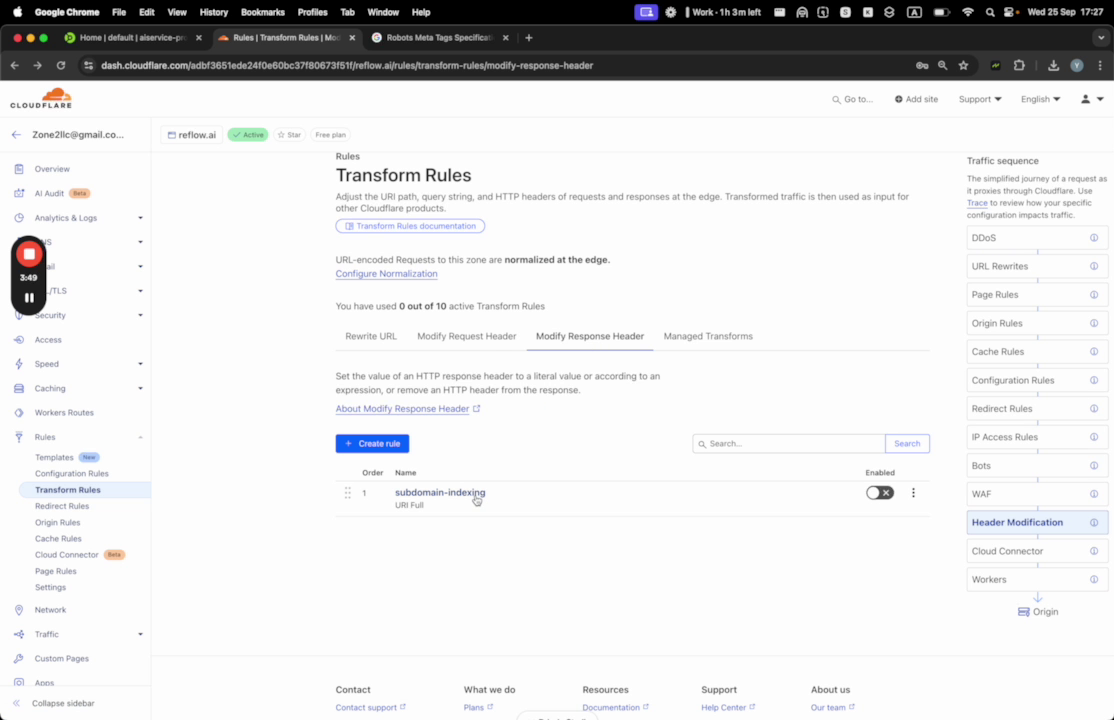
Task: Open the Custom Pages section
Action: (x=61, y=658)
